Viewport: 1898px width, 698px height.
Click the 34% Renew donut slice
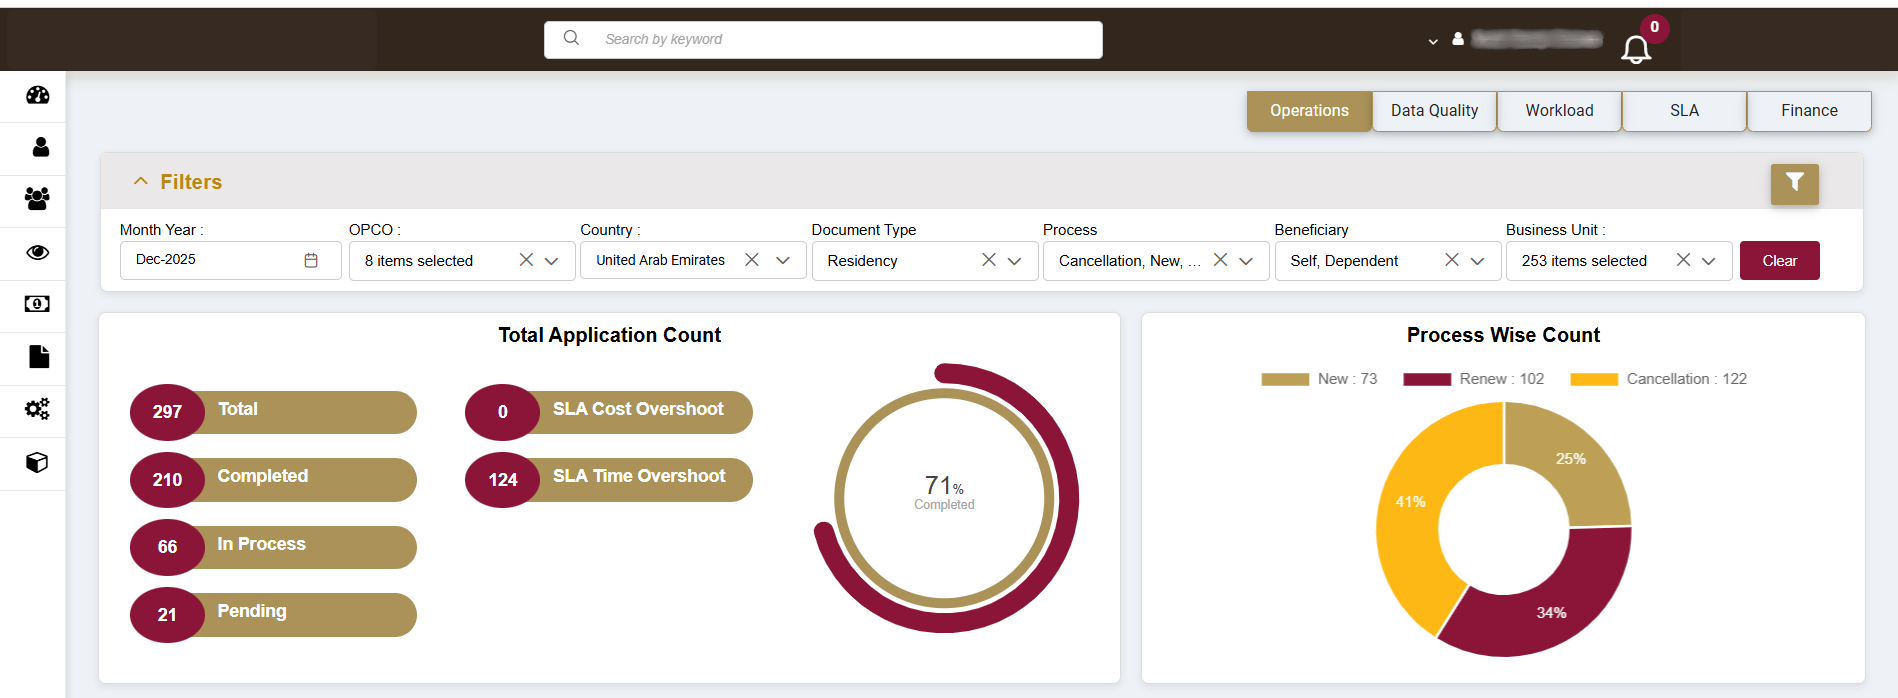[1551, 612]
